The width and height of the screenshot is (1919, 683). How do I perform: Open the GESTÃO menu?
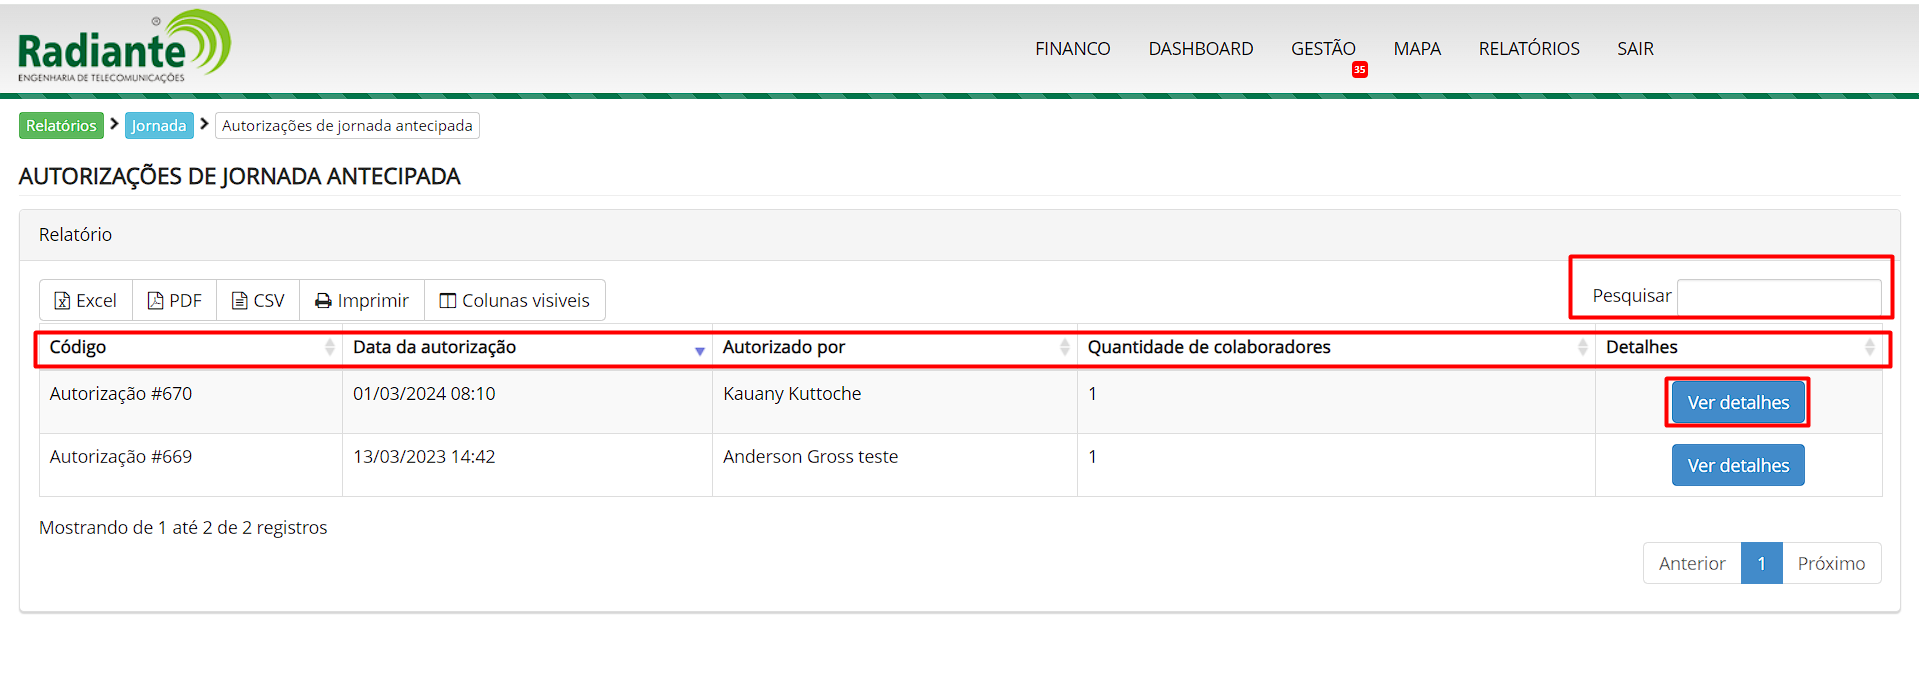point(1322,48)
